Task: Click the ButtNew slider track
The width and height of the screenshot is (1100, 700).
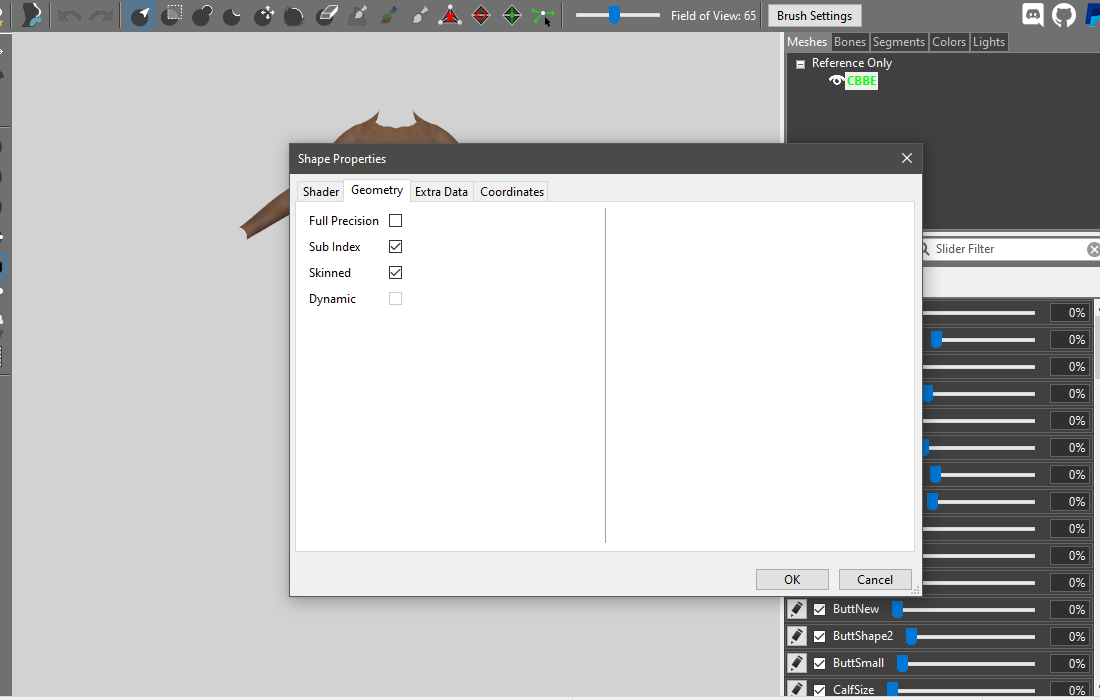Action: pos(963,610)
